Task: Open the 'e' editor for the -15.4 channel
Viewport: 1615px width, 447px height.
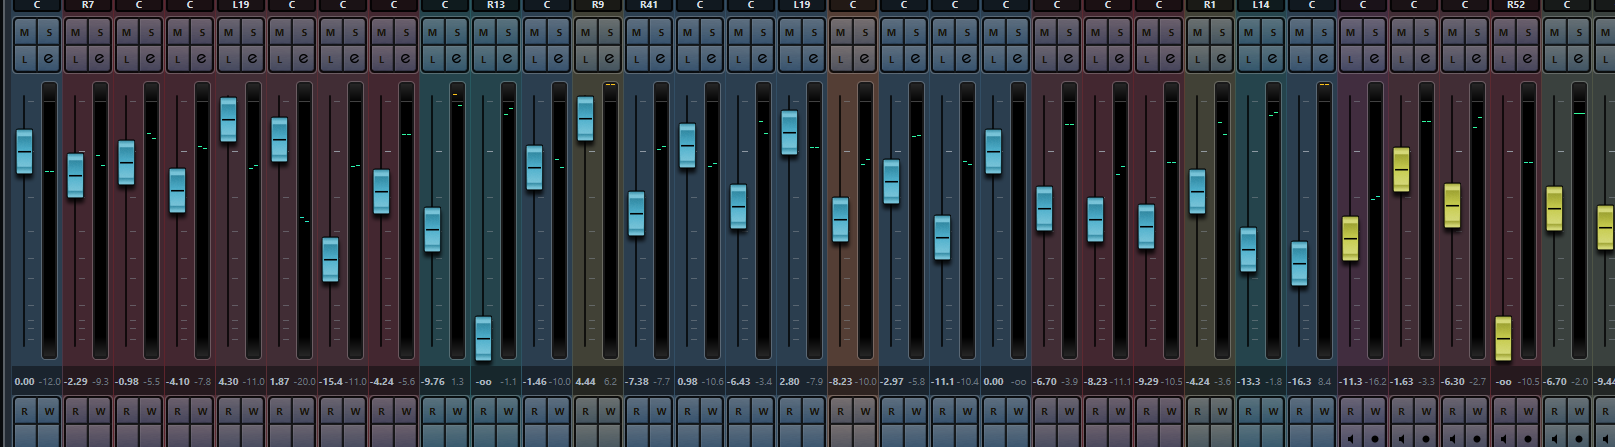Action: tap(355, 59)
